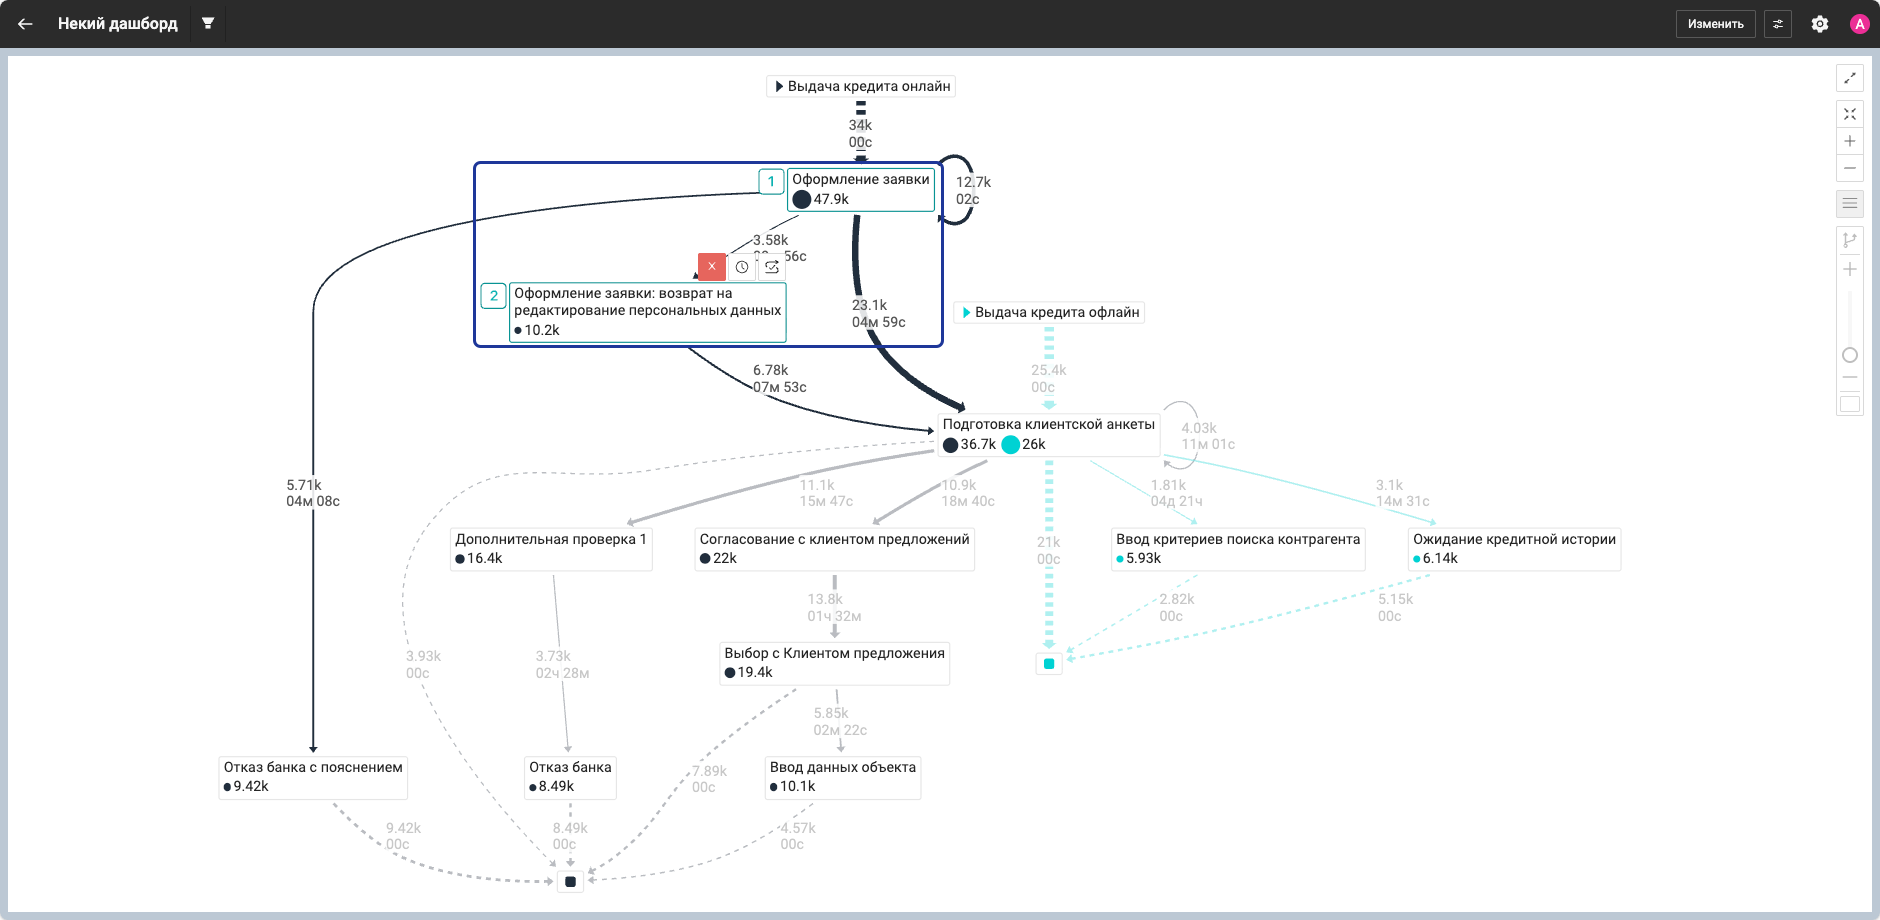
Task: Click the loop icon next to the clock
Action: pos(772,267)
